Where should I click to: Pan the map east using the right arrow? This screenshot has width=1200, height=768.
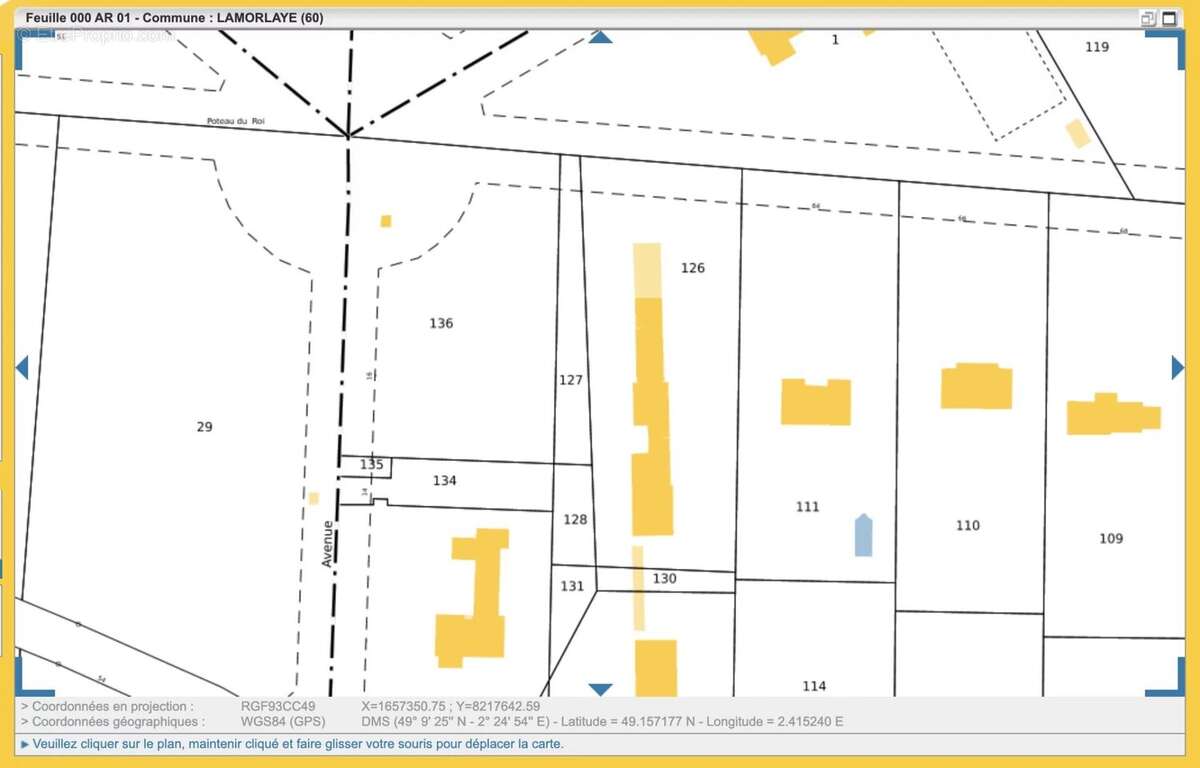point(1178,368)
